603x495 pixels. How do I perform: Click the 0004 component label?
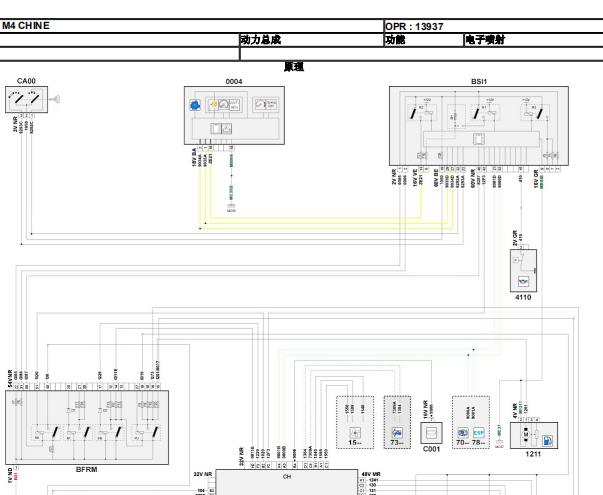point(234,82)
